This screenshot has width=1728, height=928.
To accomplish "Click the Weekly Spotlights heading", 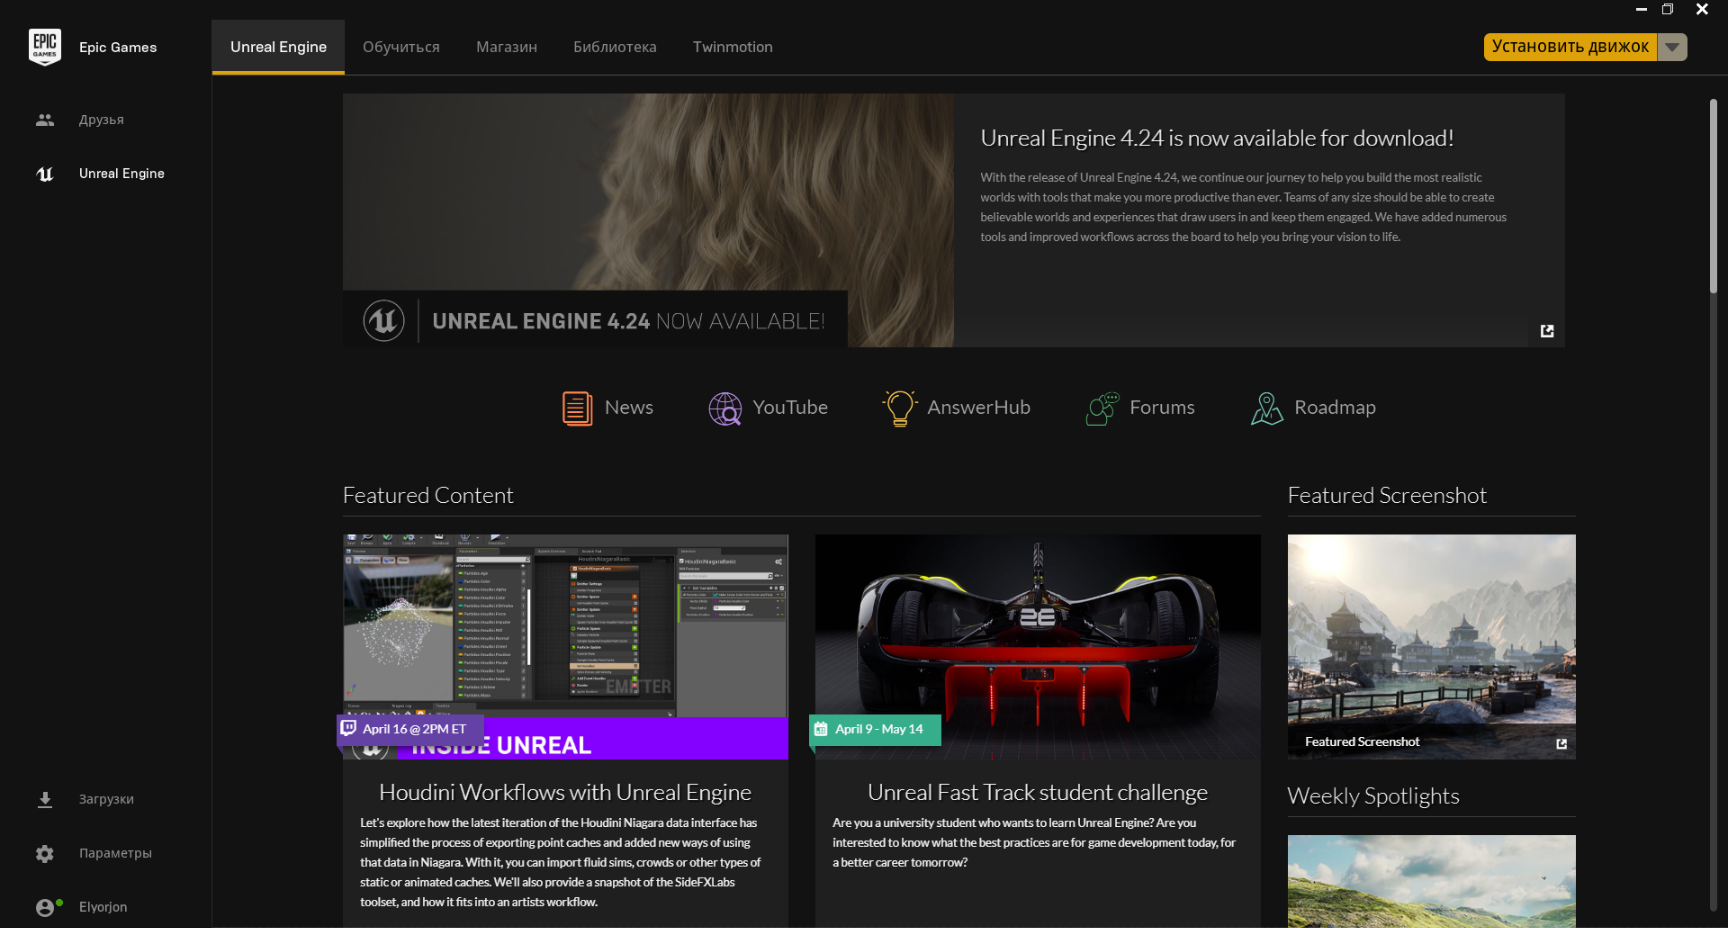I will (1373, 797).
